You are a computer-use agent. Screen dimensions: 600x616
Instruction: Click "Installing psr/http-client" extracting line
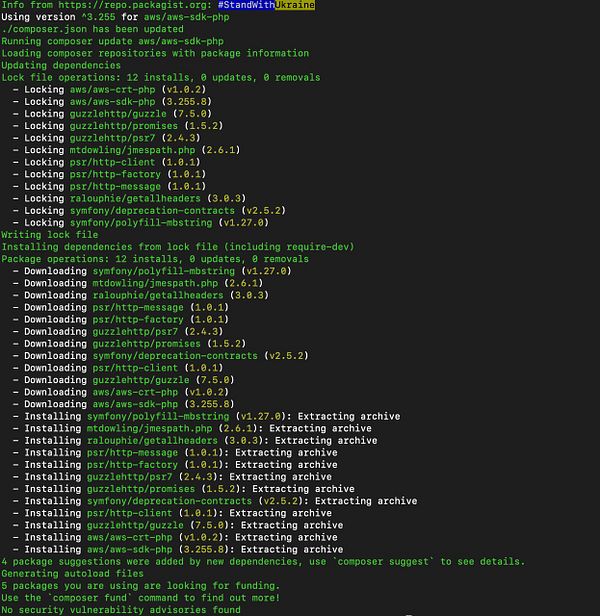coord(172,513)
